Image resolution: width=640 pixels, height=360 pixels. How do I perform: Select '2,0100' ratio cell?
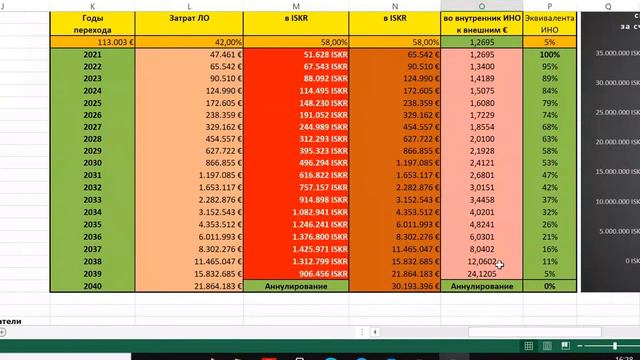482,139
